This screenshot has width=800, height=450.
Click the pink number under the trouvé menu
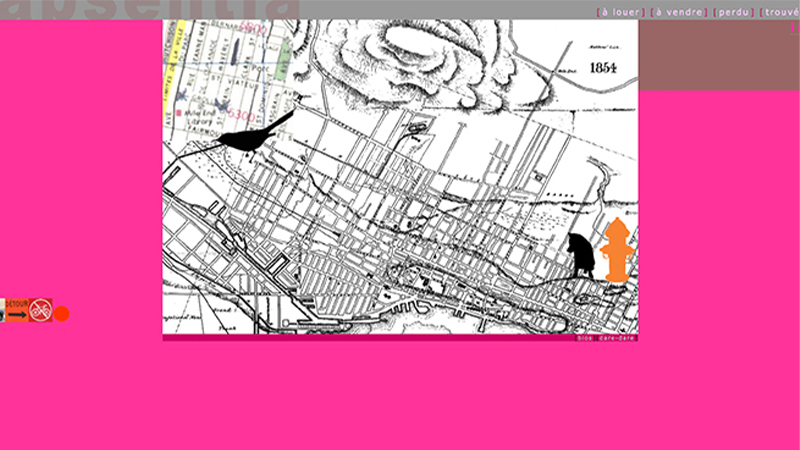tap(795, 28)
